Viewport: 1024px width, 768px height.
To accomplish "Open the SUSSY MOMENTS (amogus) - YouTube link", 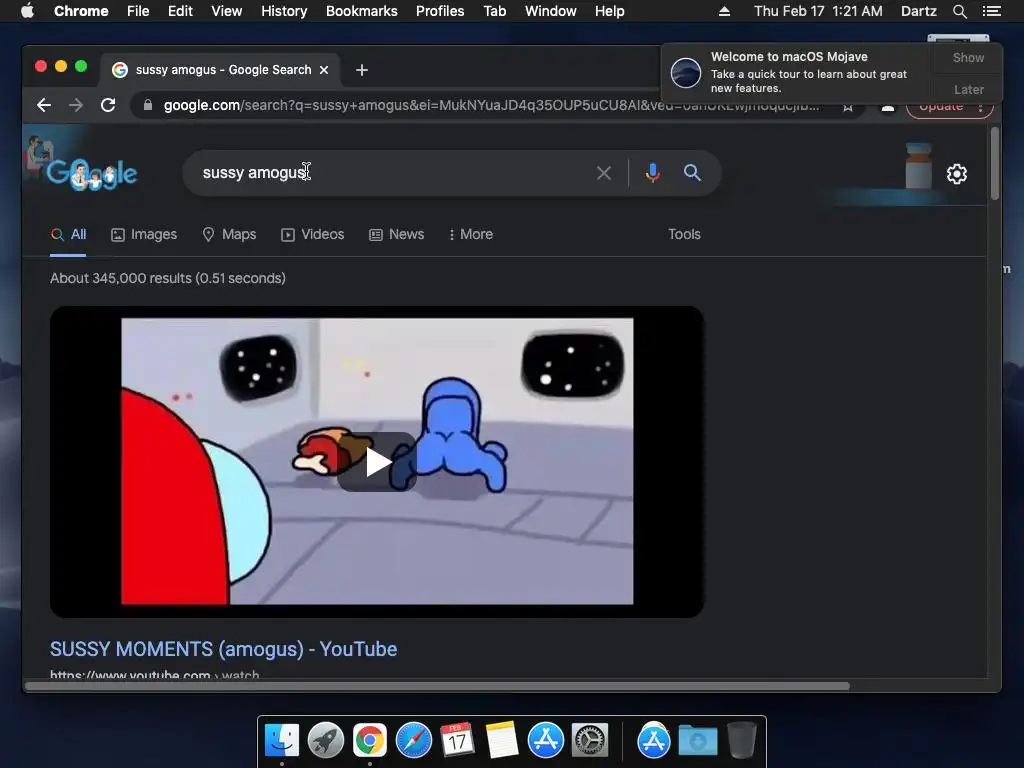I will 223,649.
